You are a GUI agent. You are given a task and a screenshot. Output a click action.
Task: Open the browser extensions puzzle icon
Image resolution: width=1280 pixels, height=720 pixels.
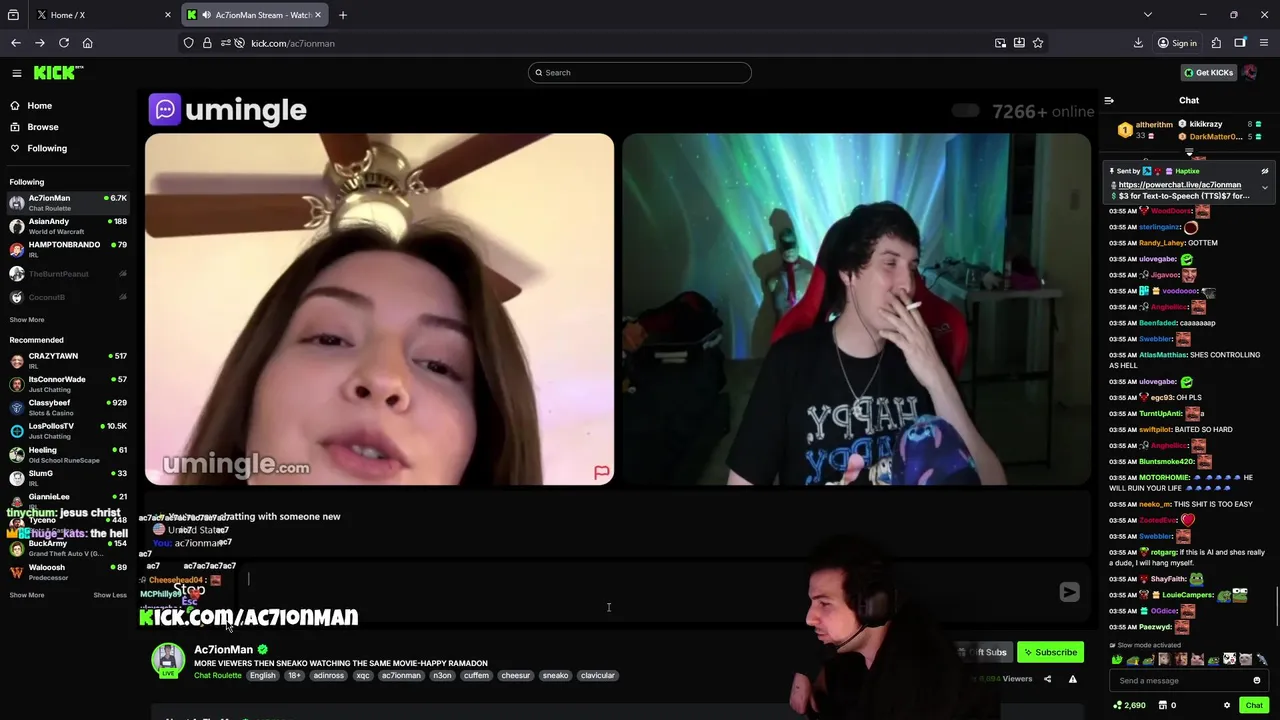pos(1216,43)
